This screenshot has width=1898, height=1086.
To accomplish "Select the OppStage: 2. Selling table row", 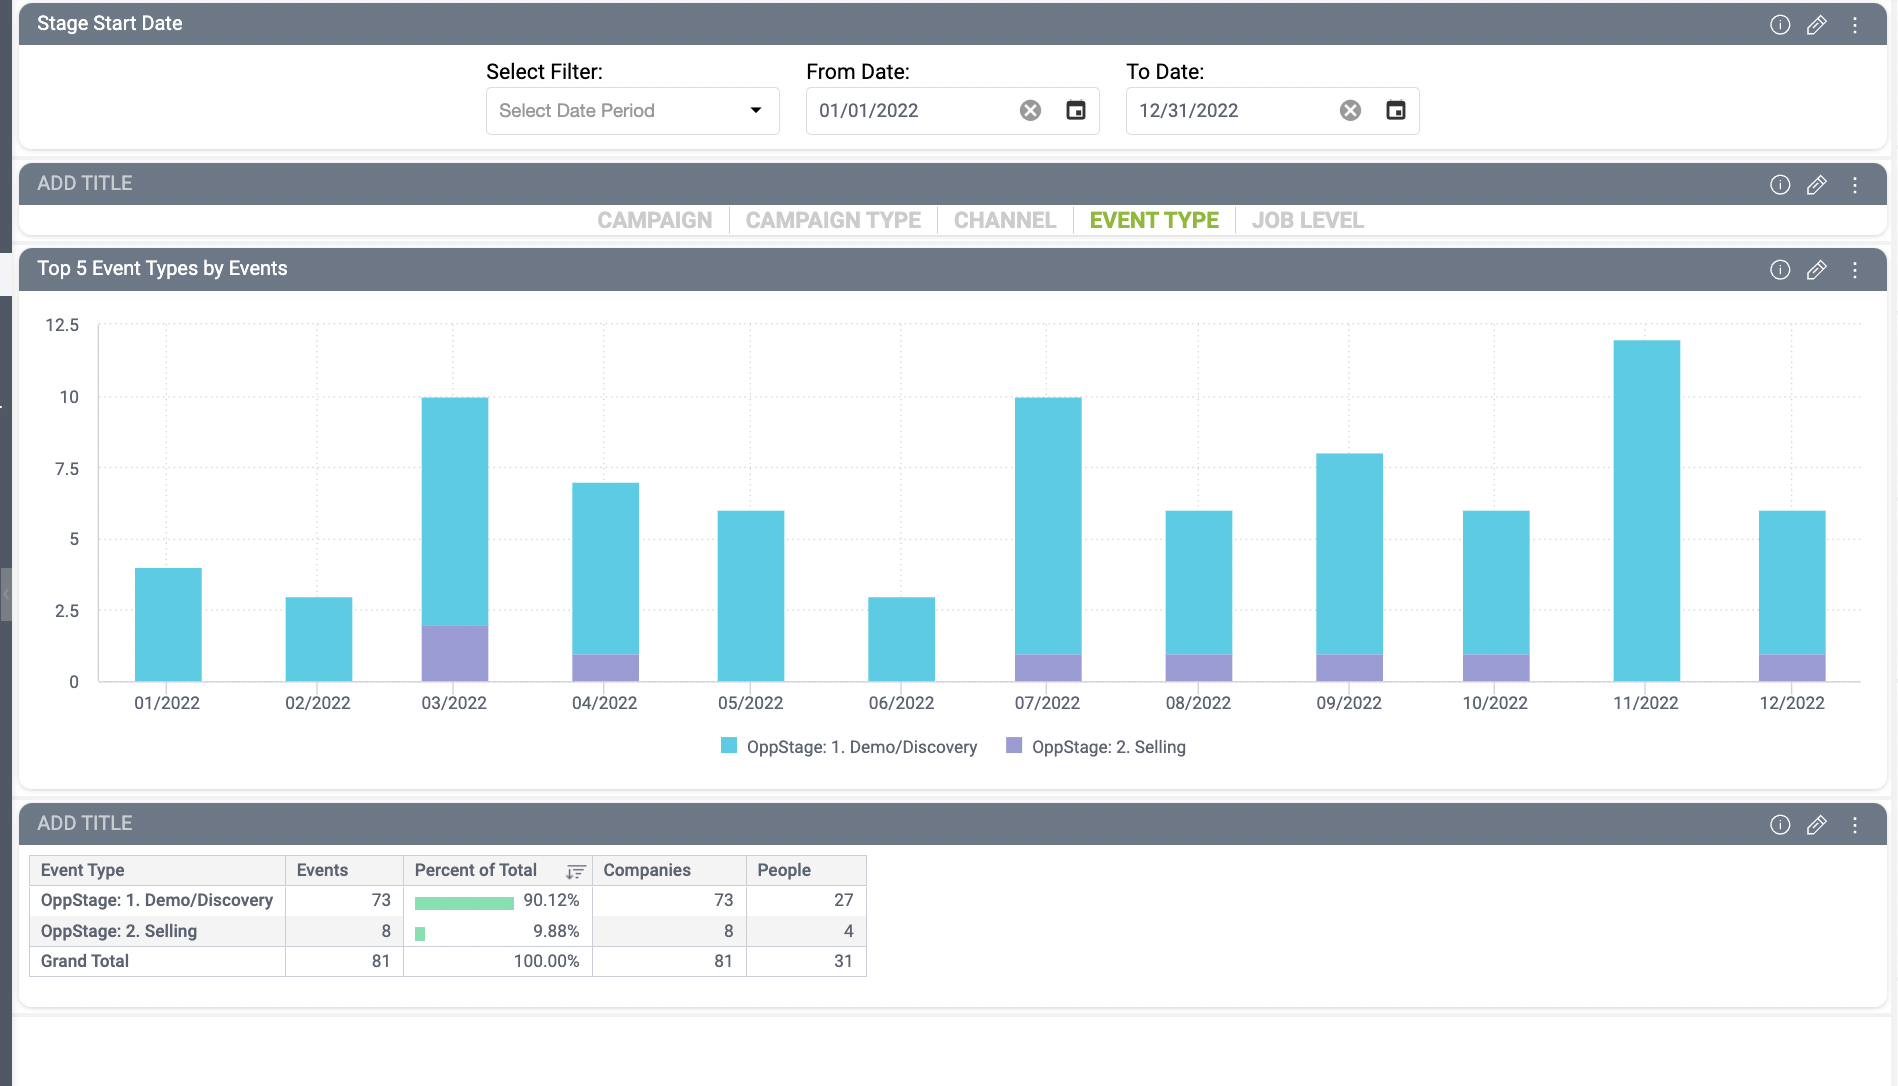I will [448, 931].
